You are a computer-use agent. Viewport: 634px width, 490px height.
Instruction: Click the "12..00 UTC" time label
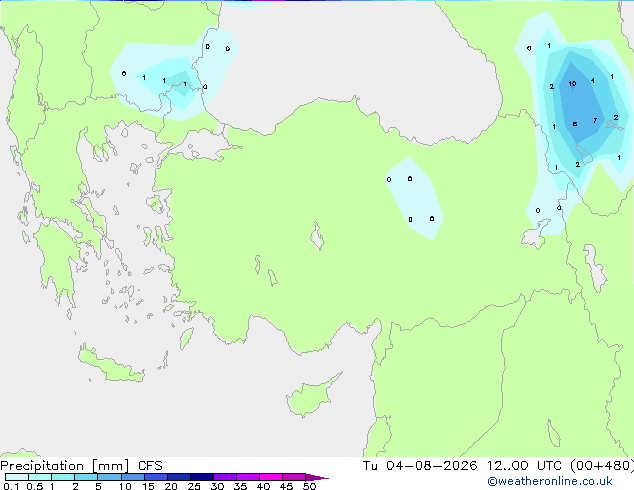click(x=524, y=466)
